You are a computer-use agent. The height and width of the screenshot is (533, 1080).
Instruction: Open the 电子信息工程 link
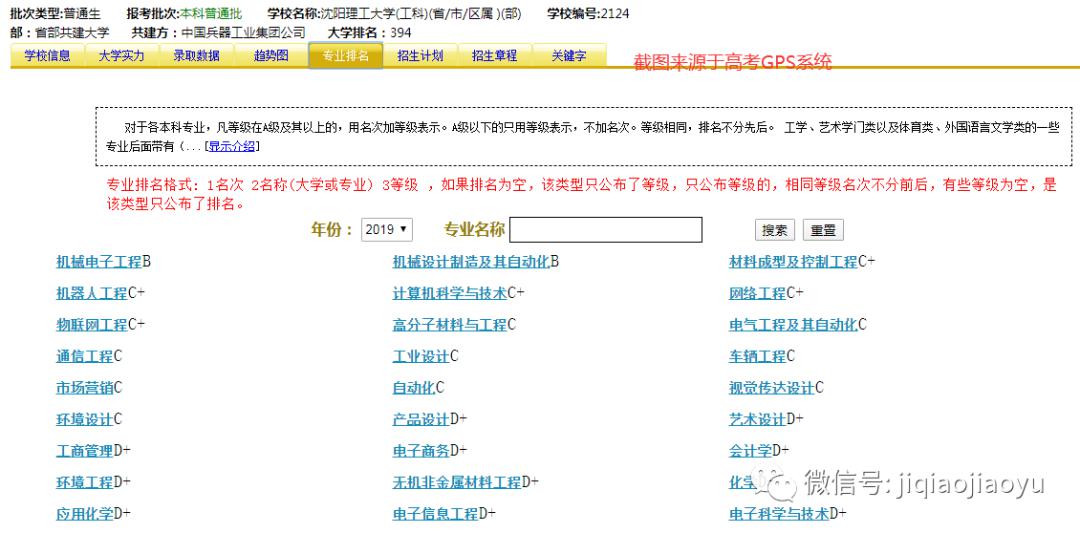coord(435,514)
